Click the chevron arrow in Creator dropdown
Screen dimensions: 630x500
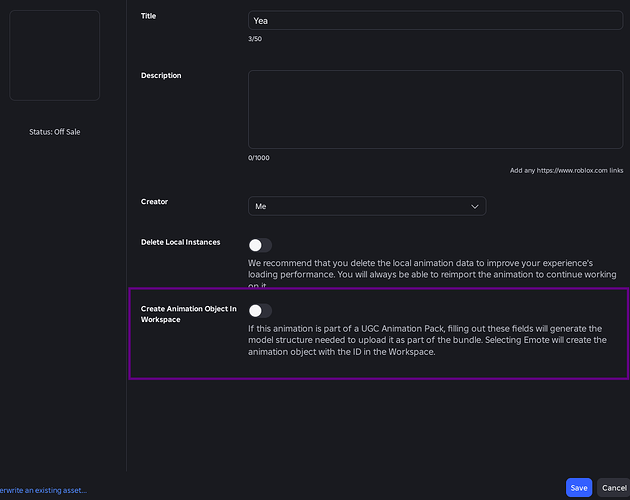pos(475,207)
